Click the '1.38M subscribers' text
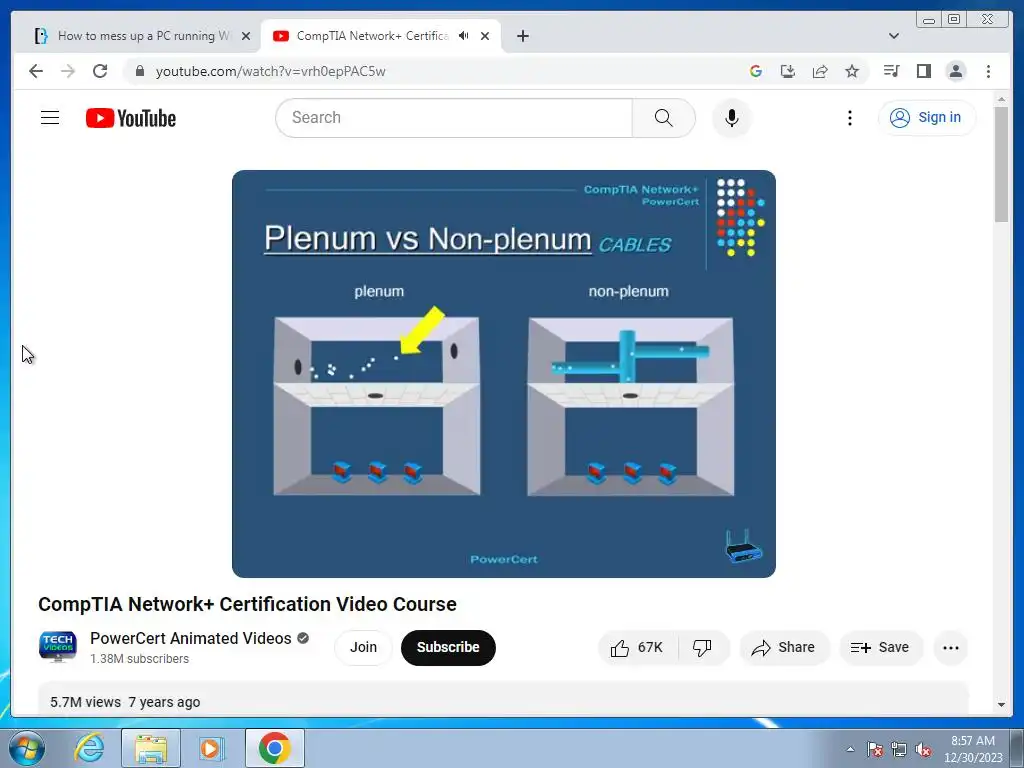Screen dimensions: 1024x768 [x=140, y=659]
